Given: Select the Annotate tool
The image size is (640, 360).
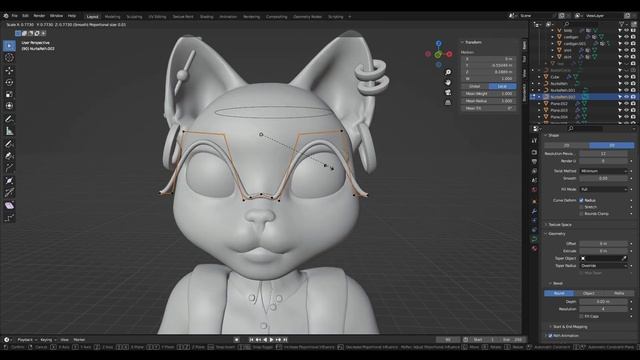Looking at the screenshot, I should pos(9,119).
